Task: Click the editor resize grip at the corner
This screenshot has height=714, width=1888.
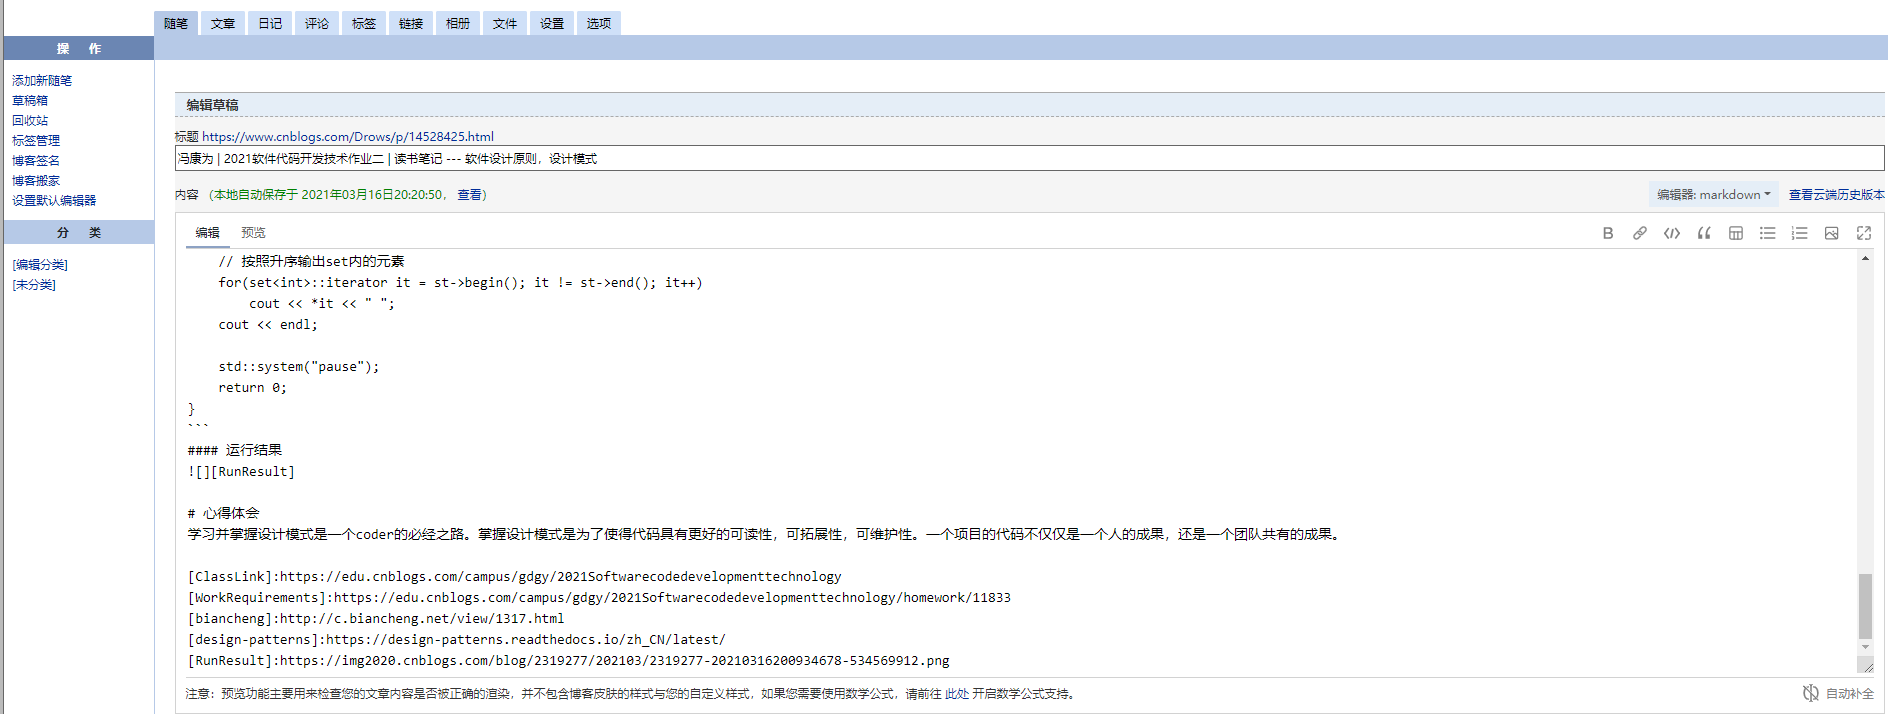Action: tap(1865, 665)
